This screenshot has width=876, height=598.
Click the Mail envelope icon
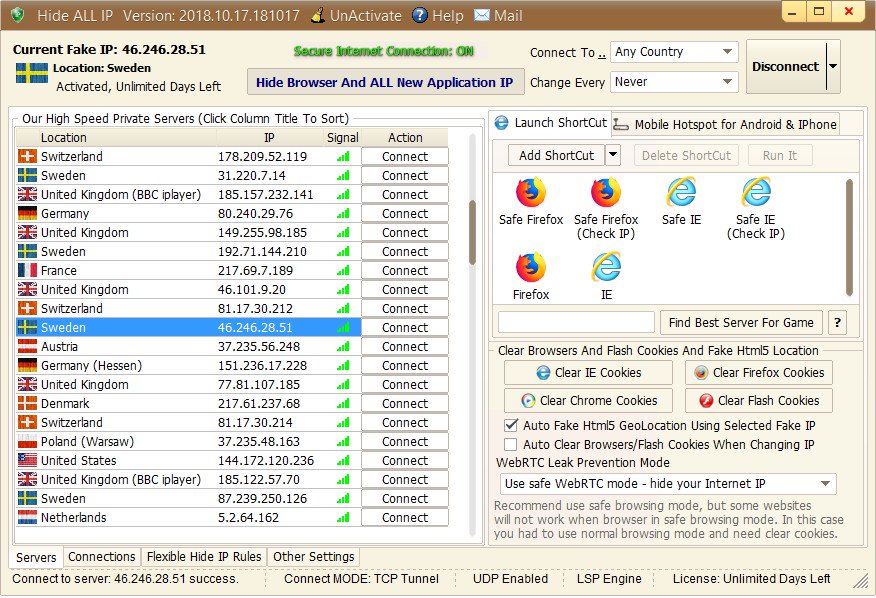482,15
